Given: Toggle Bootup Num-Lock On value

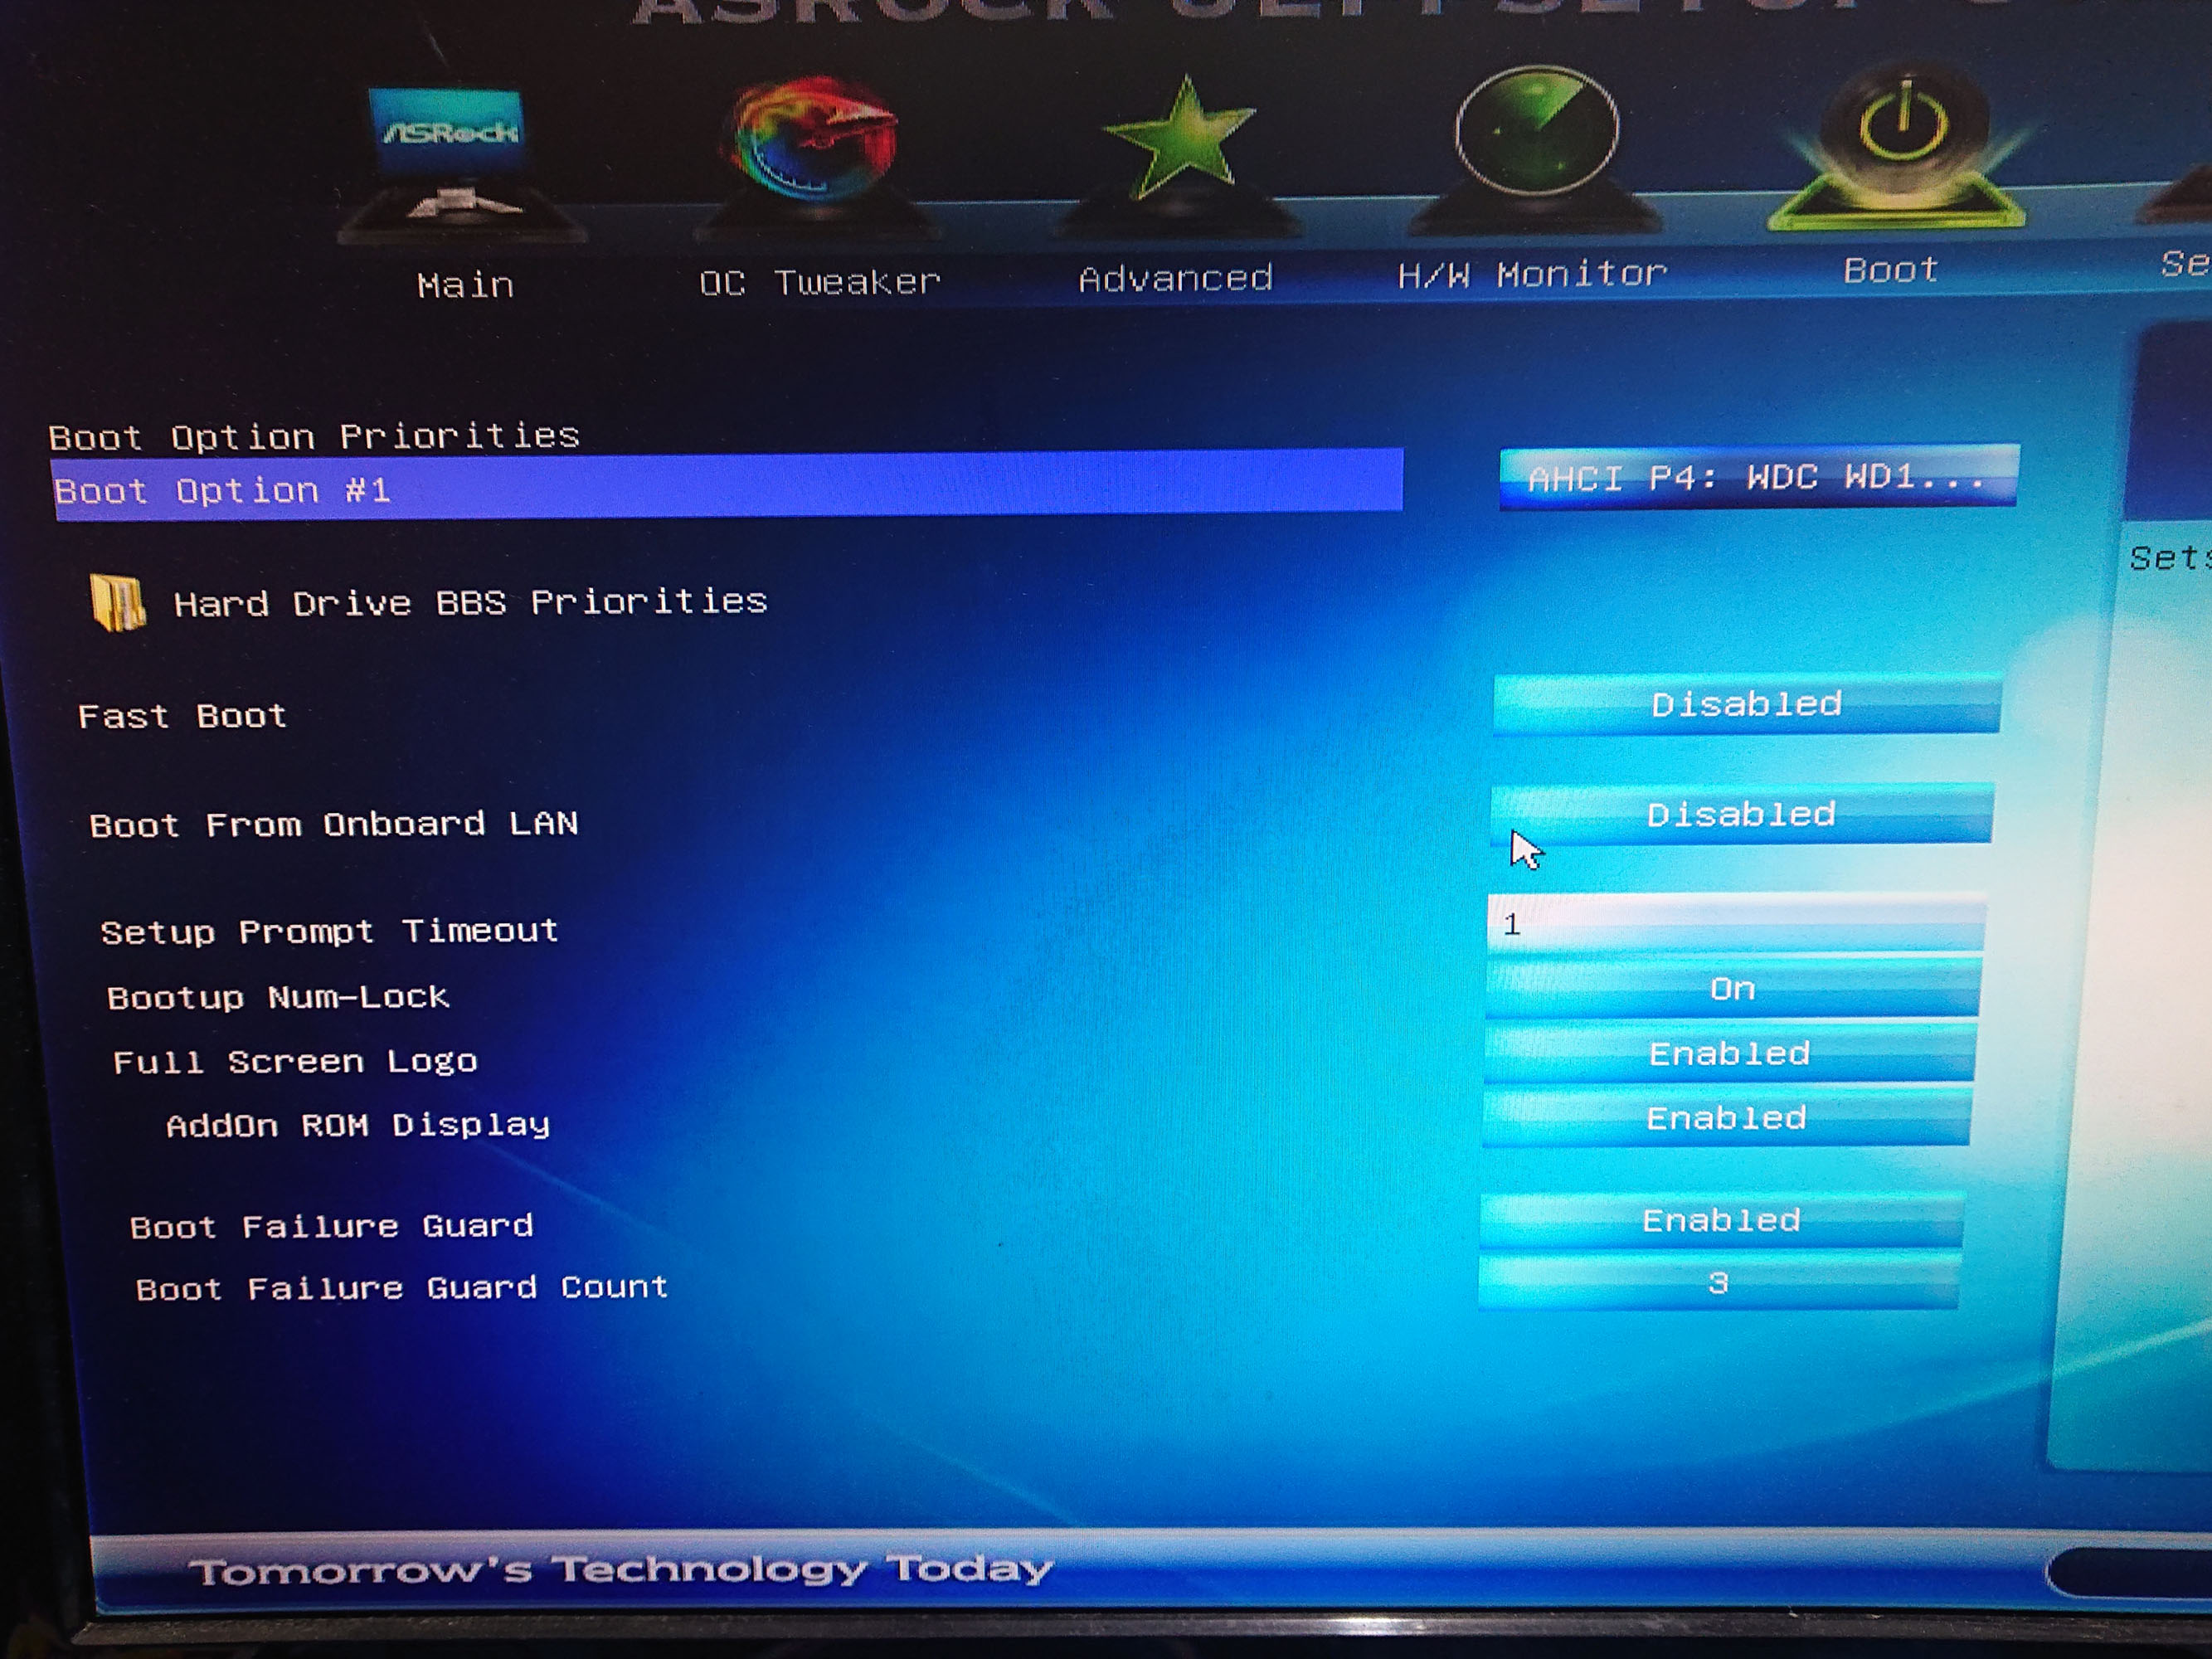Looking at the screenshot, I should (x=1732, y=989).
